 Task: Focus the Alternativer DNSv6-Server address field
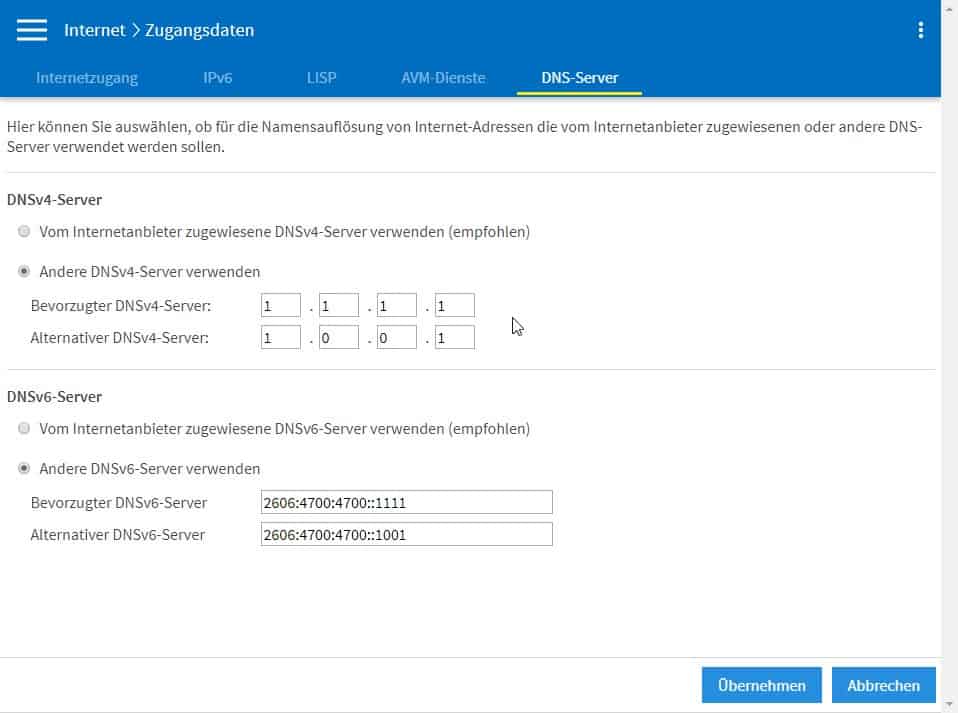pos(406,534)
